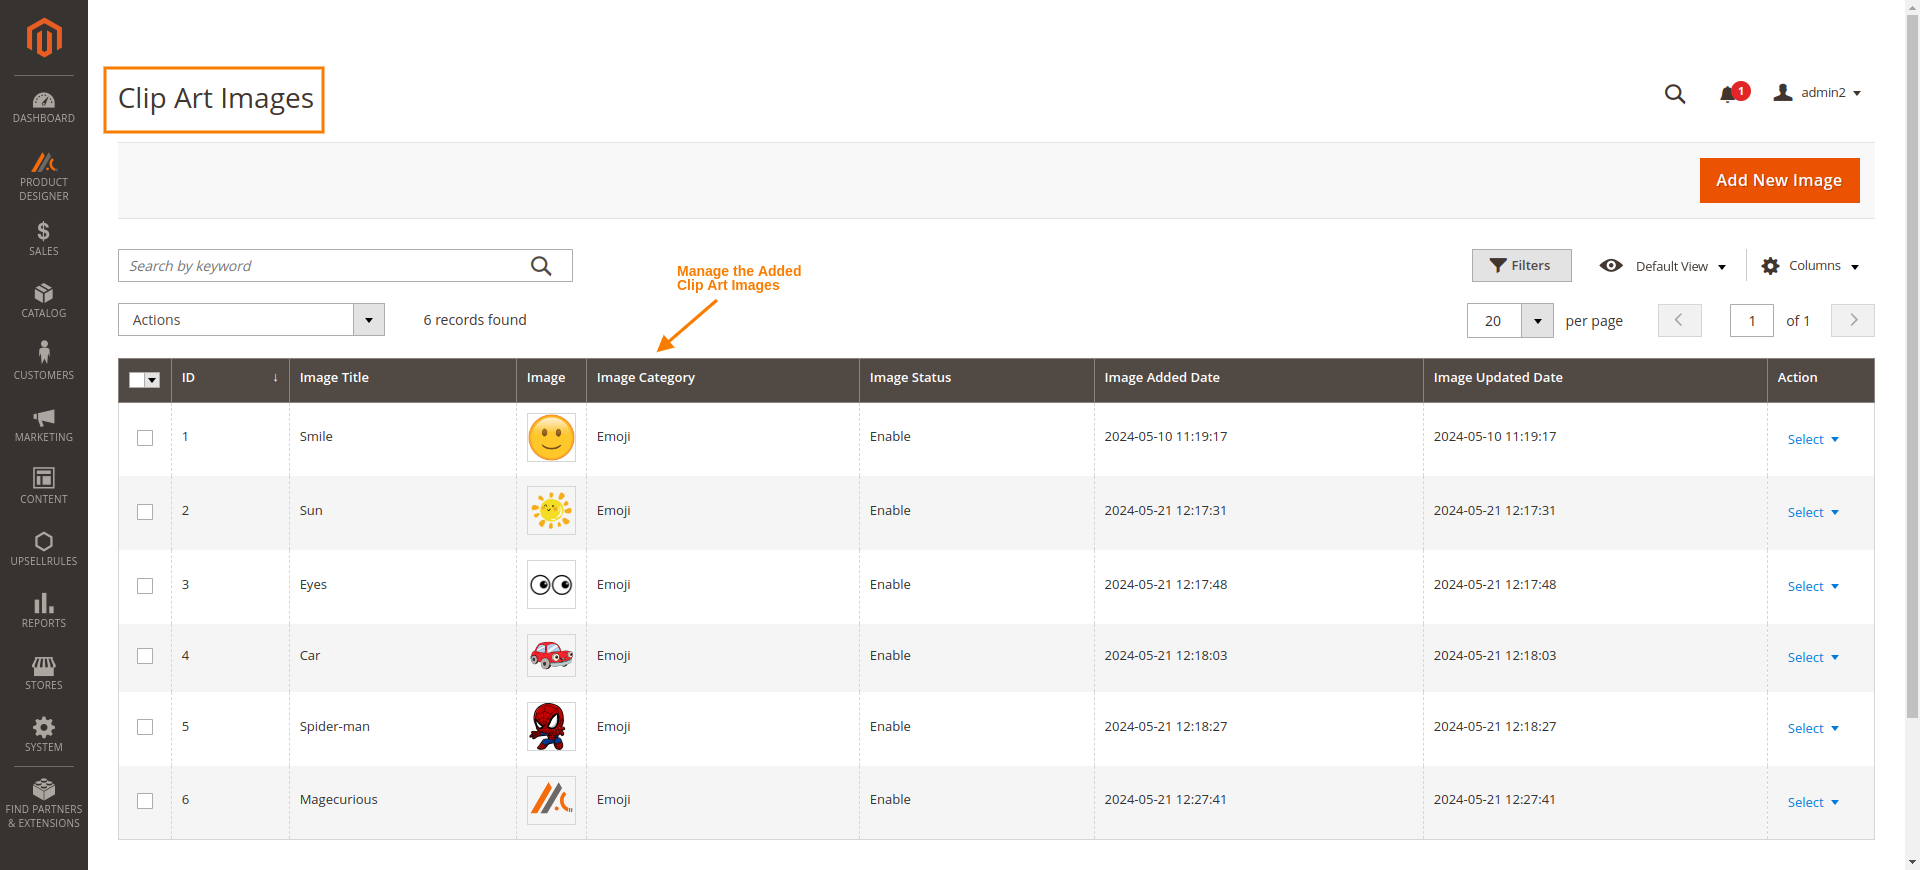
Task: Sort by Image Category column
Action: [645, 378]
